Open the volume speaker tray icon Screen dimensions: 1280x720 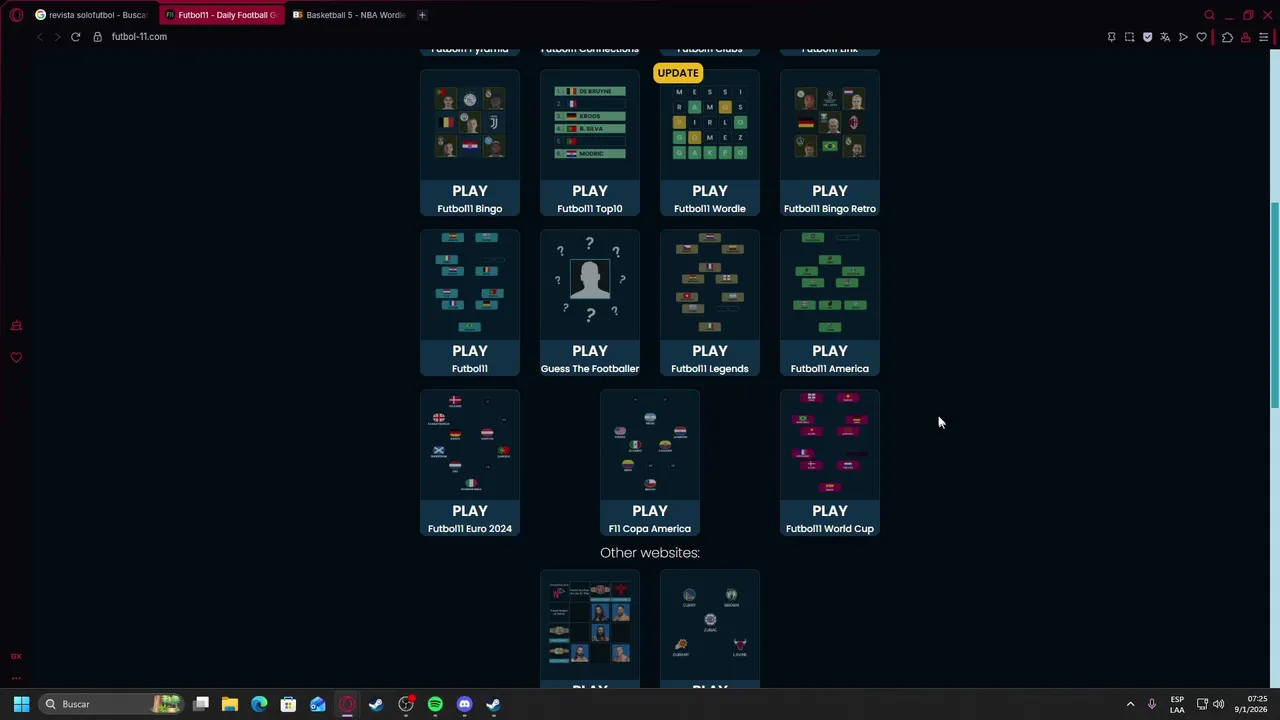pos(1219,704)
